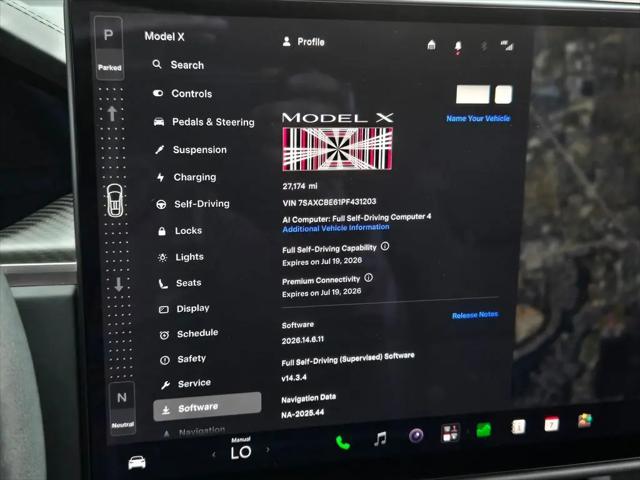Open the green app icon in the dock
Screen dimensions: 640x480
coord(484,430)
